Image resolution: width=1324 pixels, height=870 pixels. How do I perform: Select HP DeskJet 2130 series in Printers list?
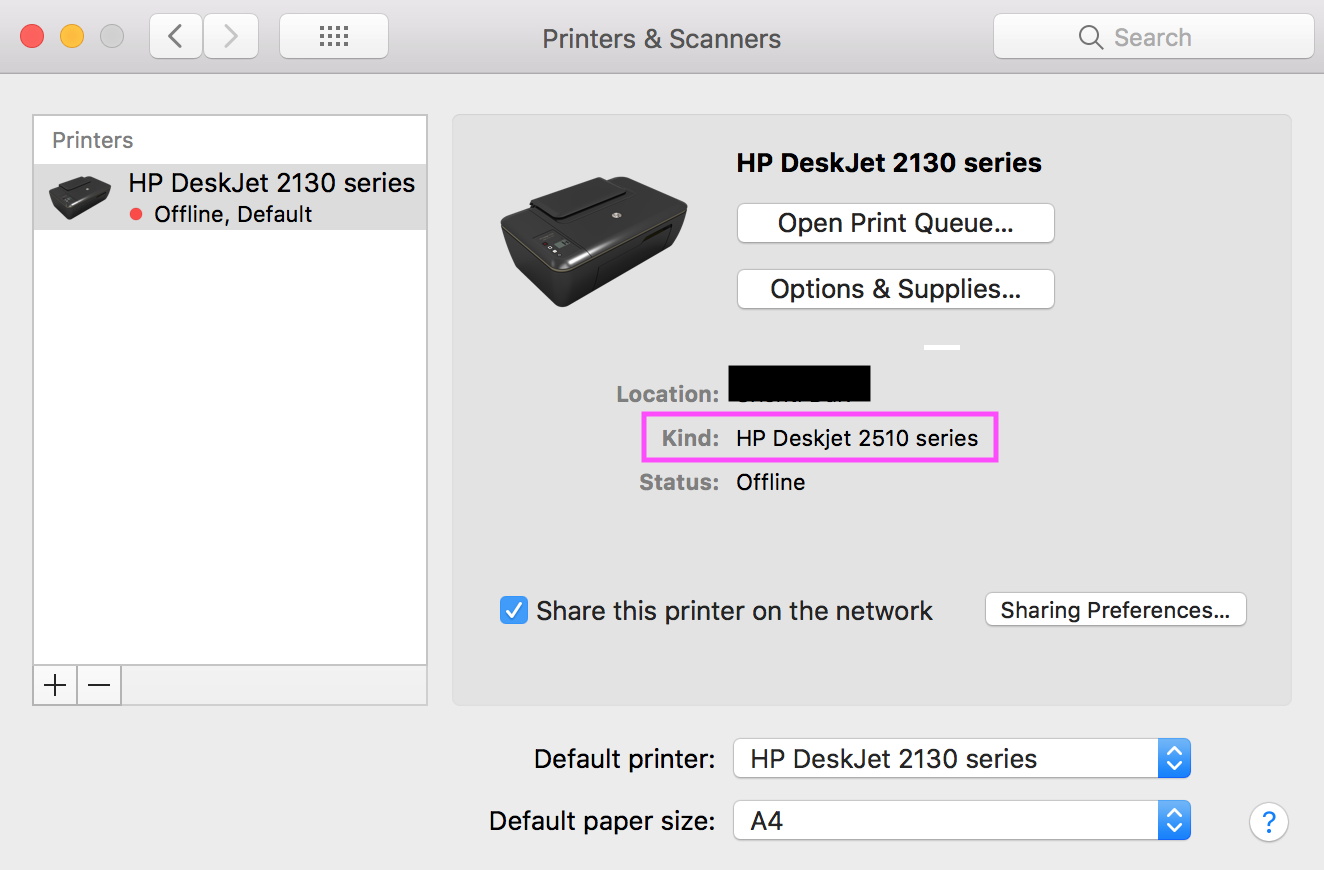pos(230,197)
